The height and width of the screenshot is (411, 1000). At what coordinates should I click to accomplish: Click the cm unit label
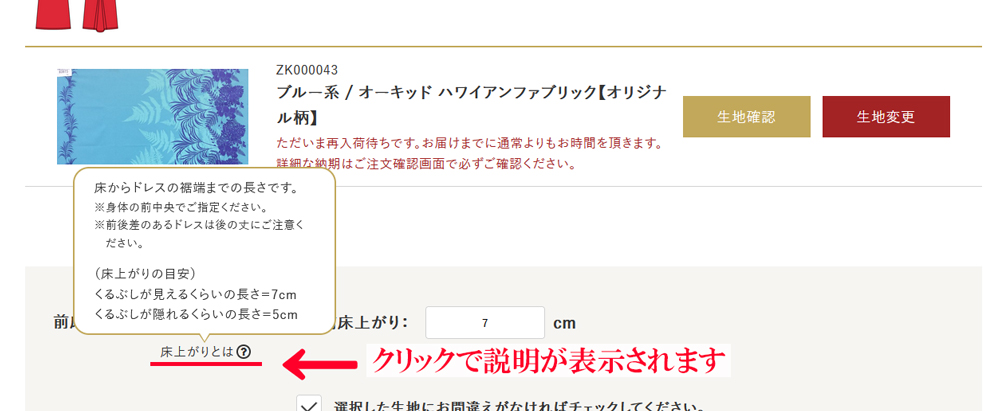(x=565, y=323)
